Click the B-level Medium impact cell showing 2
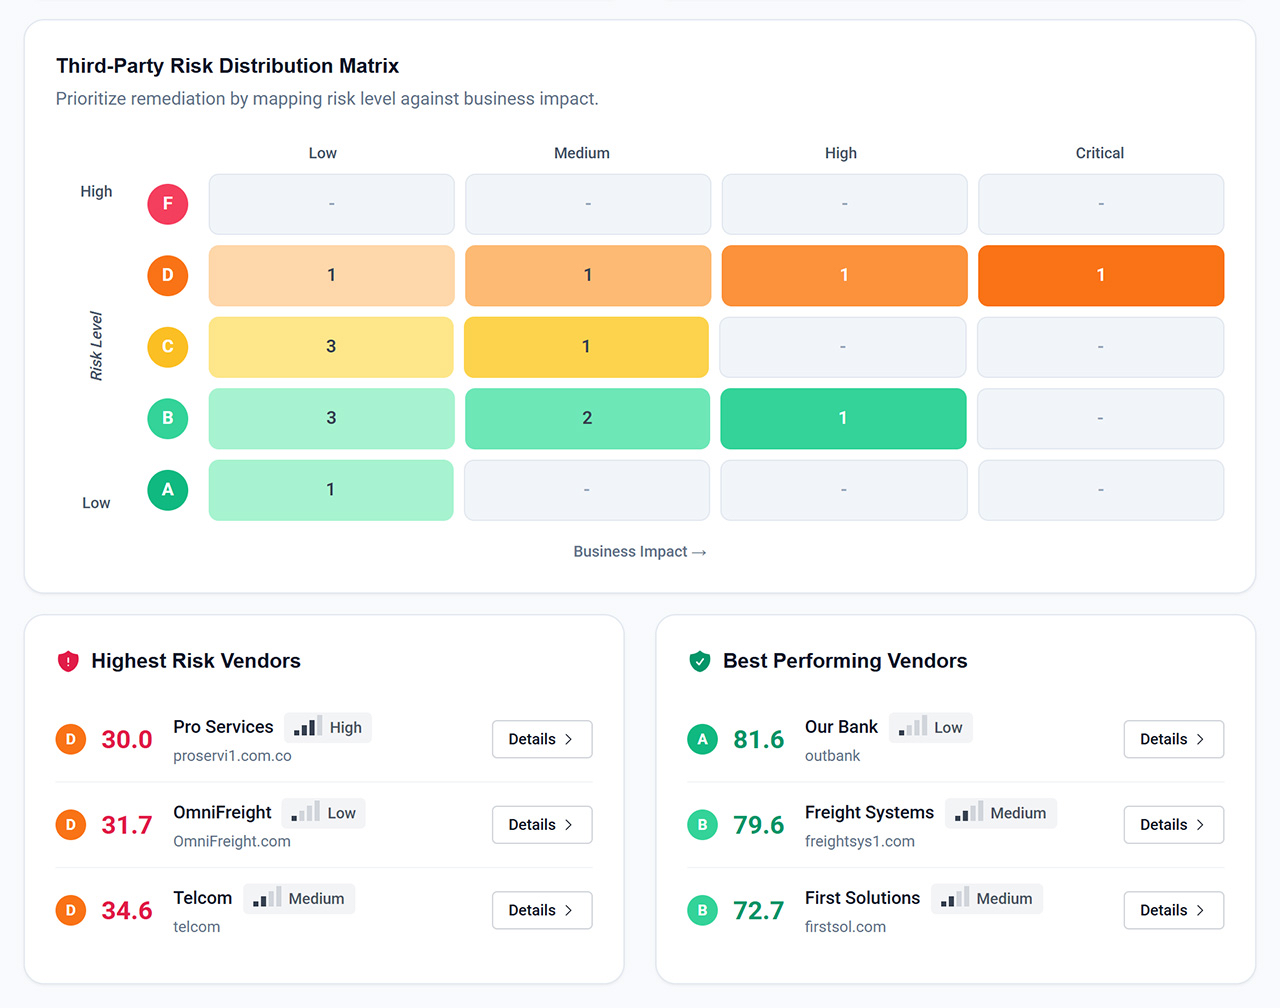The height and width of the screenshot is (1008, 1280). [x=587, y=418]
